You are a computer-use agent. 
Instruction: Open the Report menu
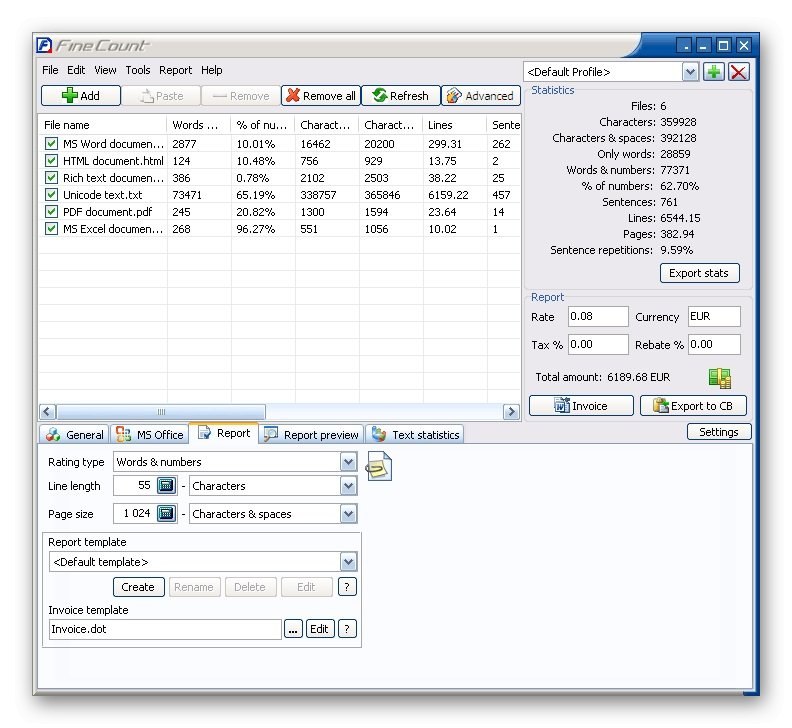click(x=175, y=70)
